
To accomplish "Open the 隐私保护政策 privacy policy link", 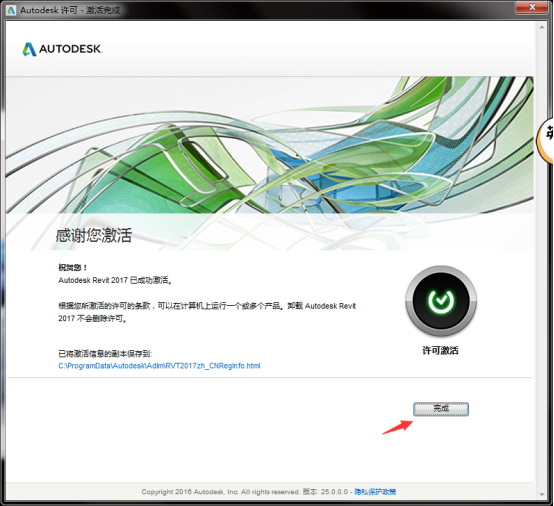I will (375, 492).
